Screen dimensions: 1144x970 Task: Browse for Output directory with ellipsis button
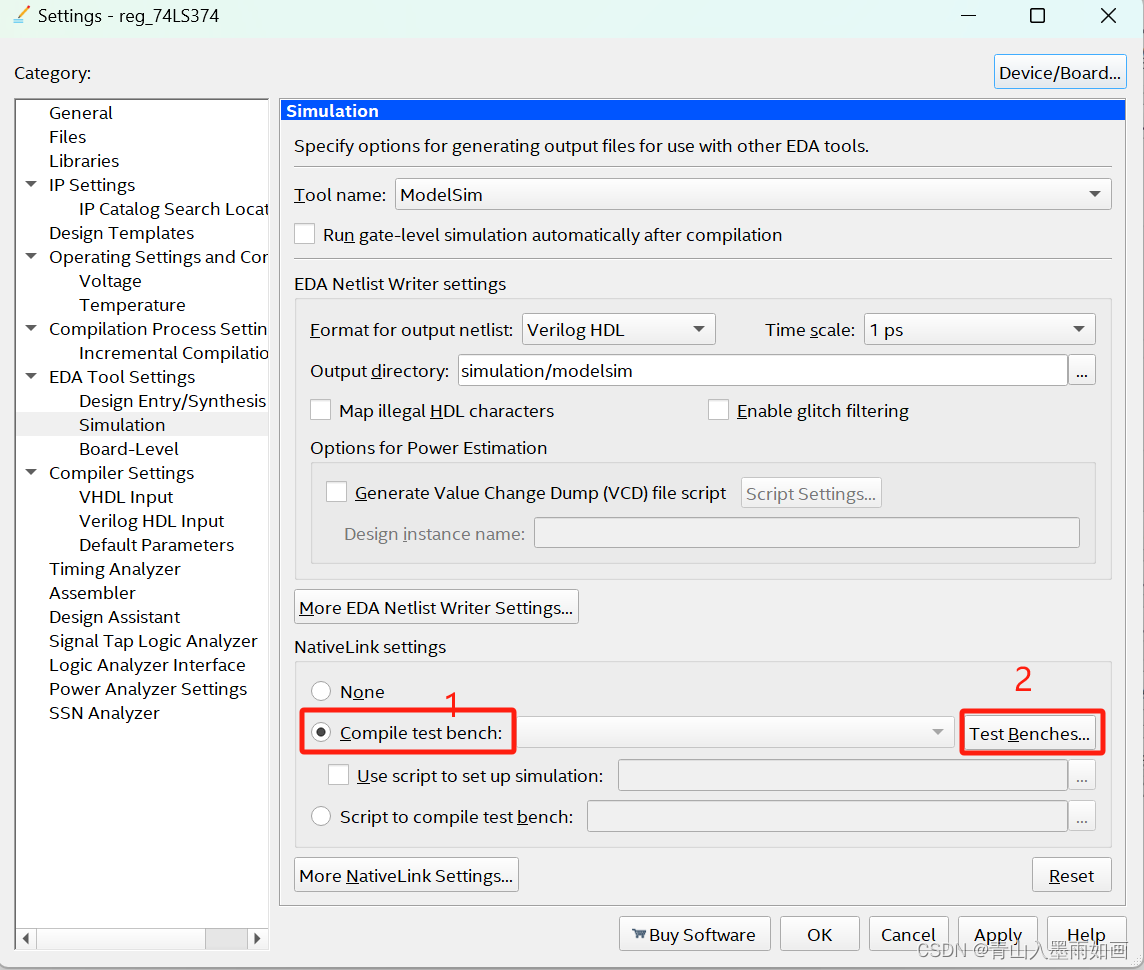pyautogui.click(x=1082, y=370)
